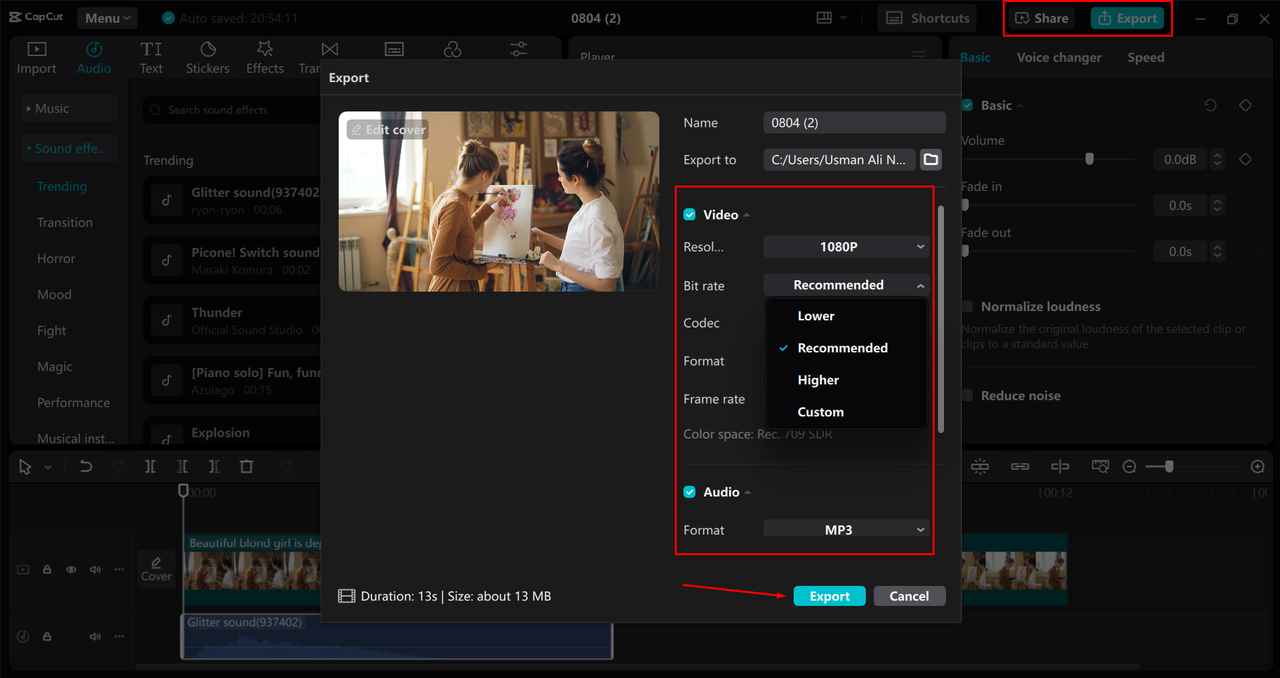Uncheck the Video export checkbox

coord(689,215)
